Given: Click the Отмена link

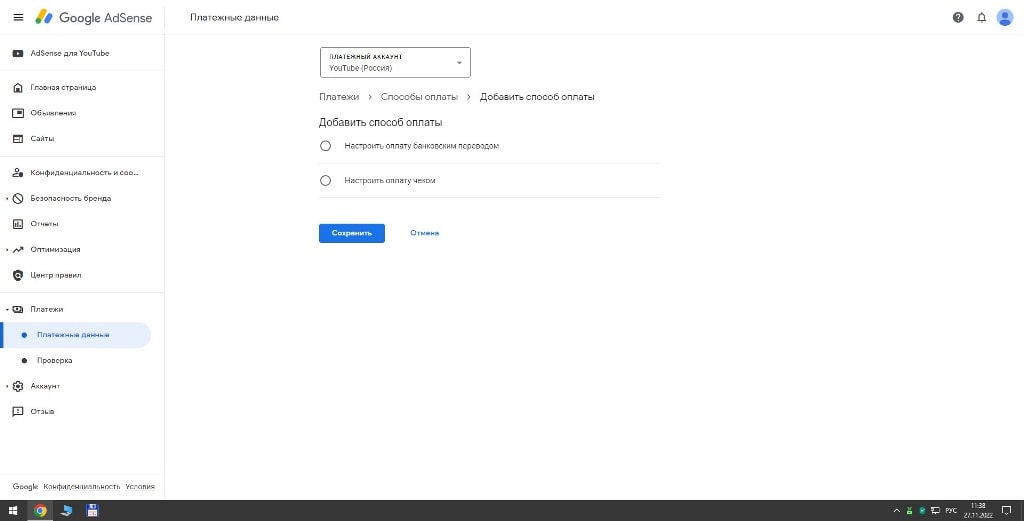Looking at the screenshot, I should coord(424,233).
